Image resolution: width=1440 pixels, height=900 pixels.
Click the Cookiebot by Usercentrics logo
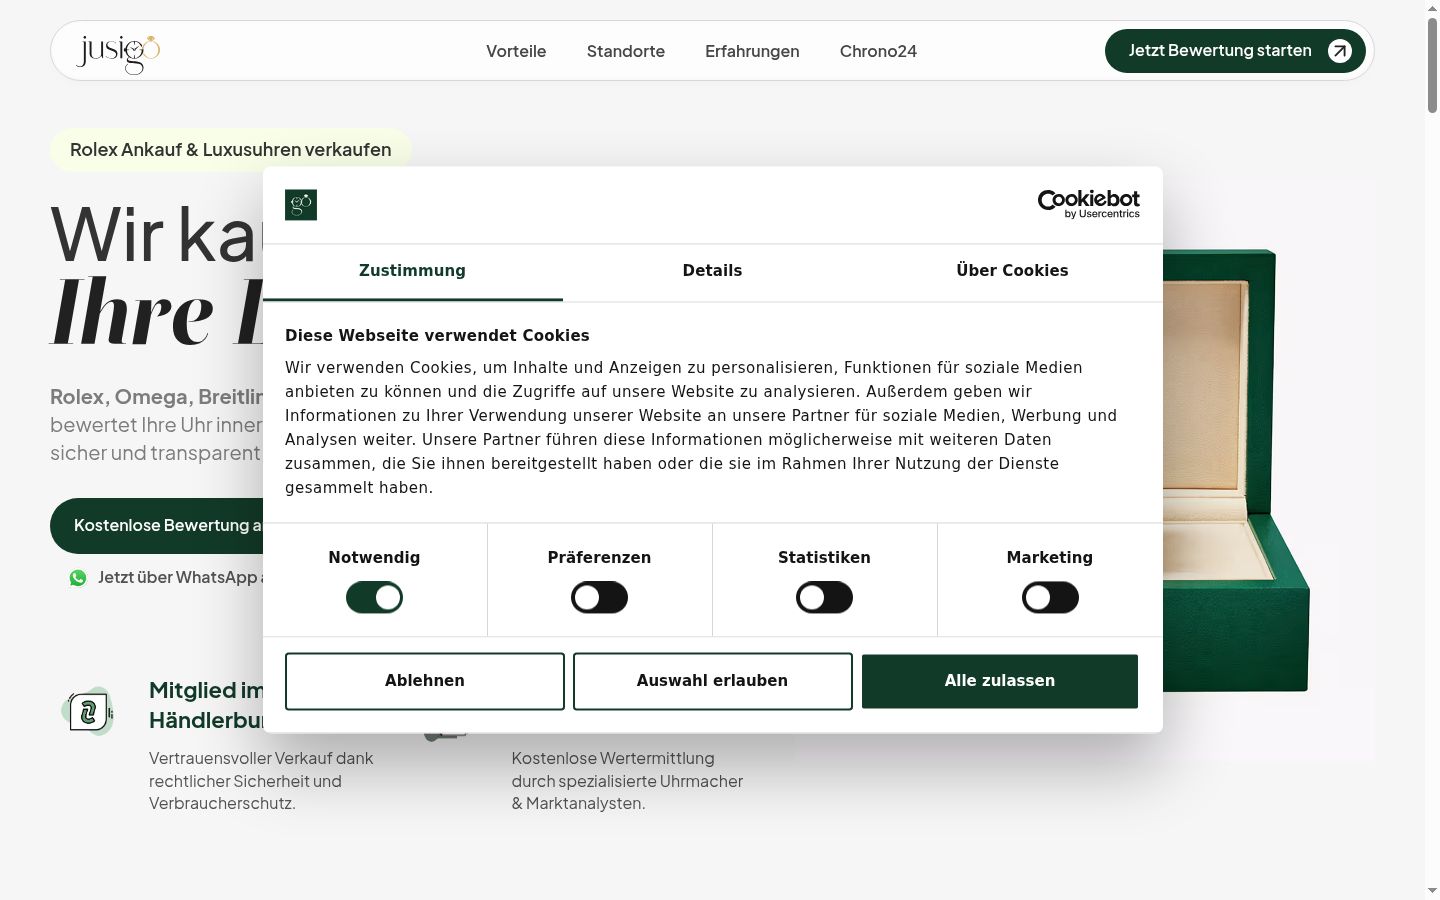coord(1088,204)
